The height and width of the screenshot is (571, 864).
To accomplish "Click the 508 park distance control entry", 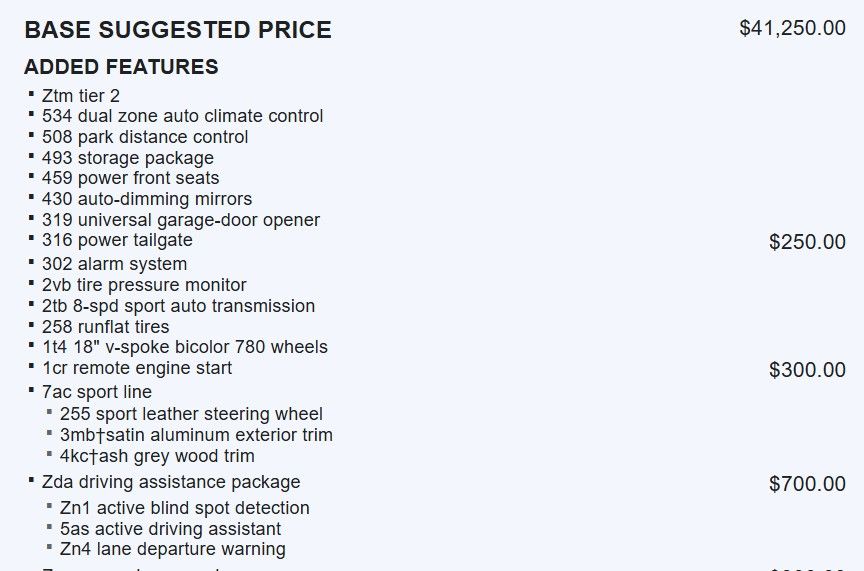I will (x=145, y=137).
